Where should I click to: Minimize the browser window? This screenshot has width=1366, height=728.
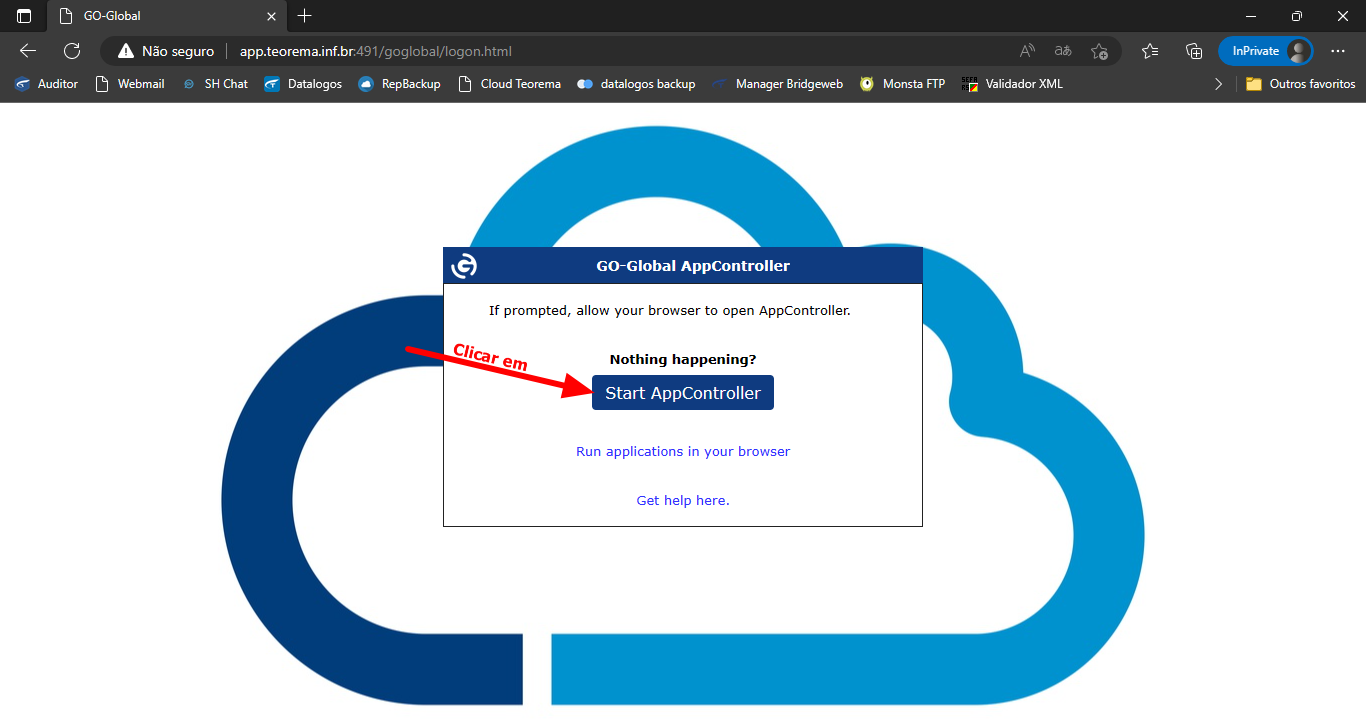[1251, 16]
